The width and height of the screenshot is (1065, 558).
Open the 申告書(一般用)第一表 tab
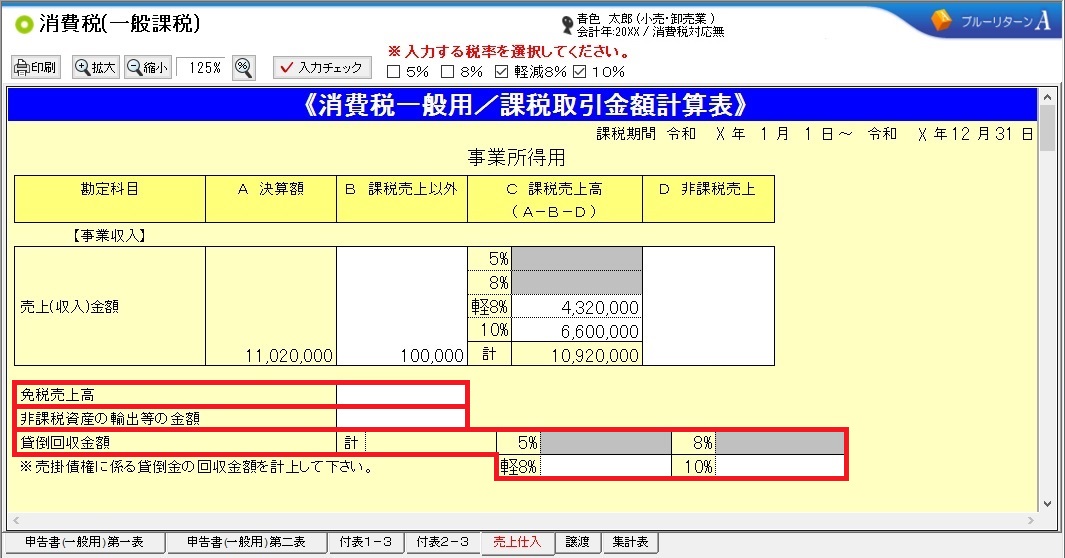[84, 542]
